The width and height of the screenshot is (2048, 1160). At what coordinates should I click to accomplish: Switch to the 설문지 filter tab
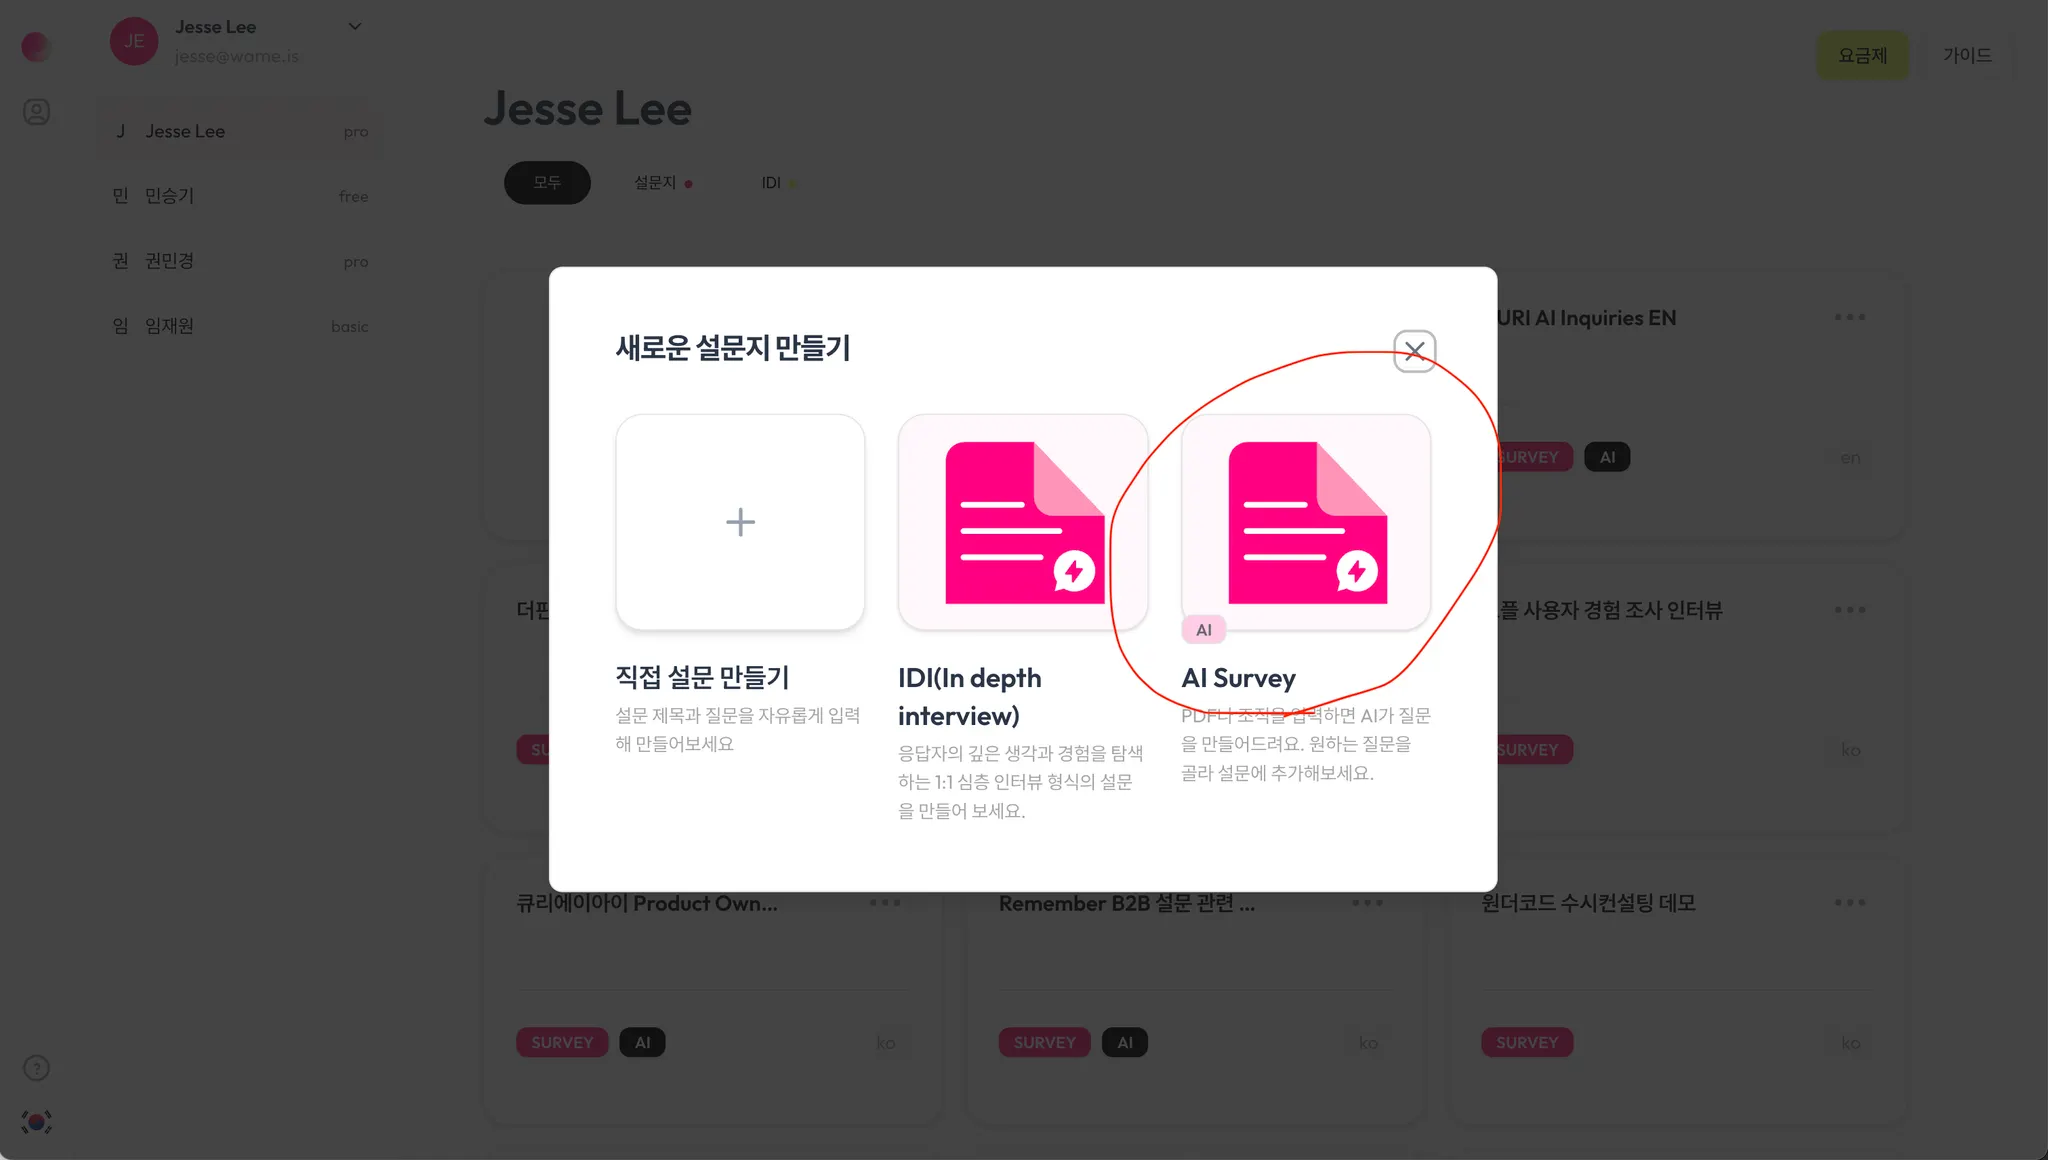tap(663, 183)
